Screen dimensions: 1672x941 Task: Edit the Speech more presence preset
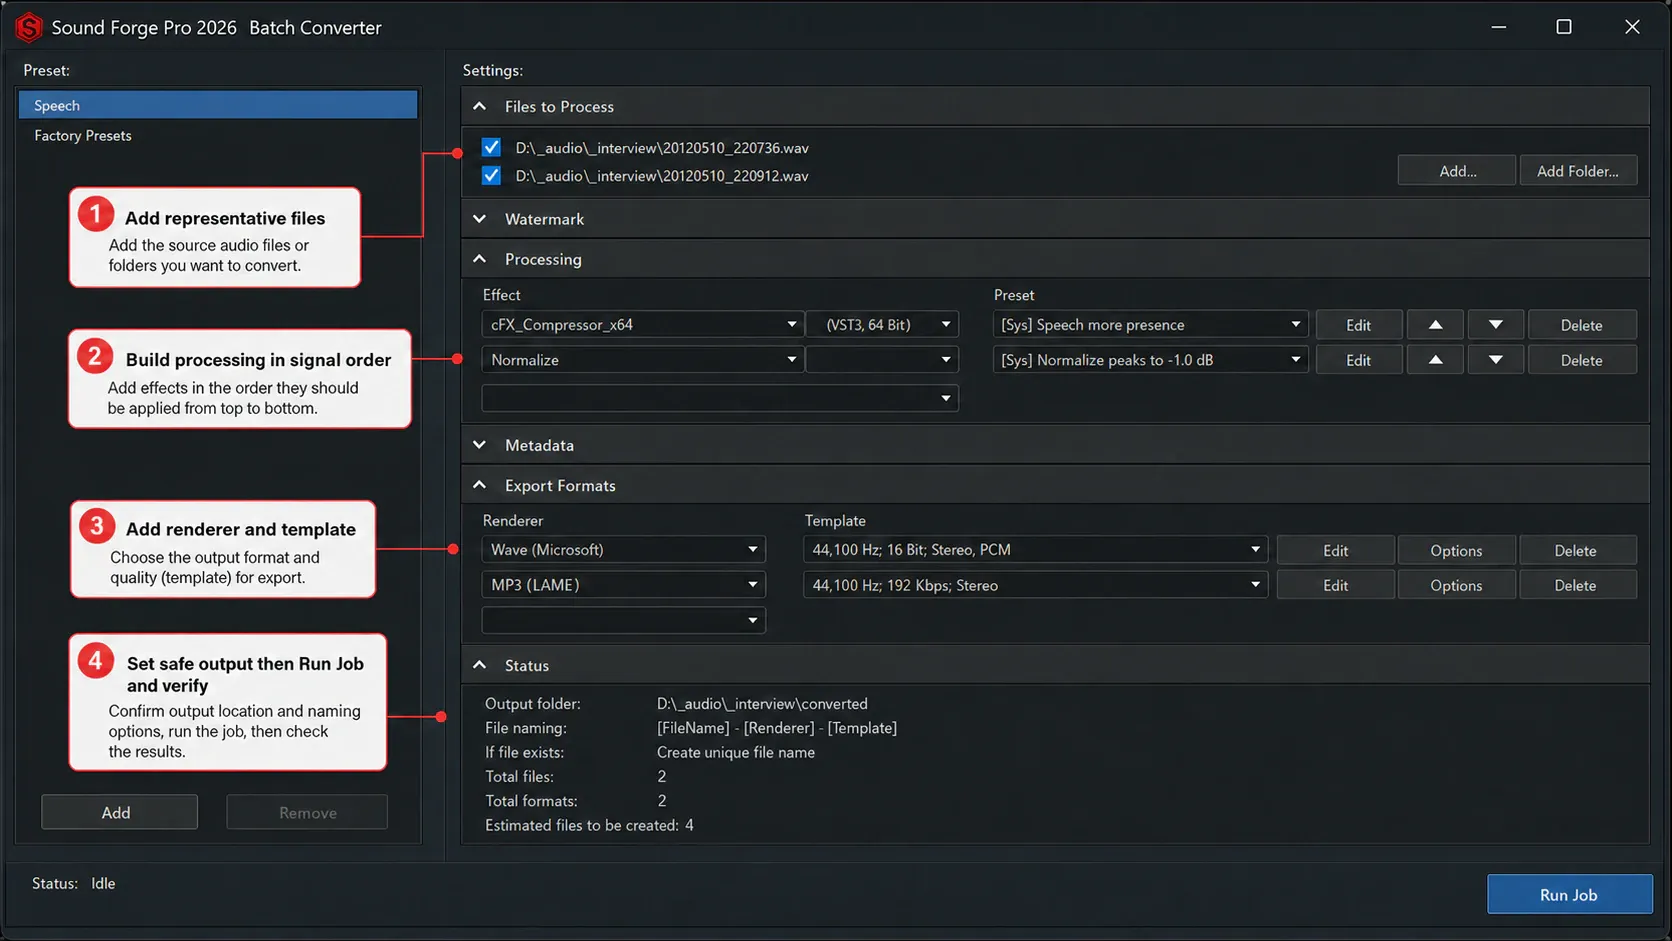coord(1358,325)
